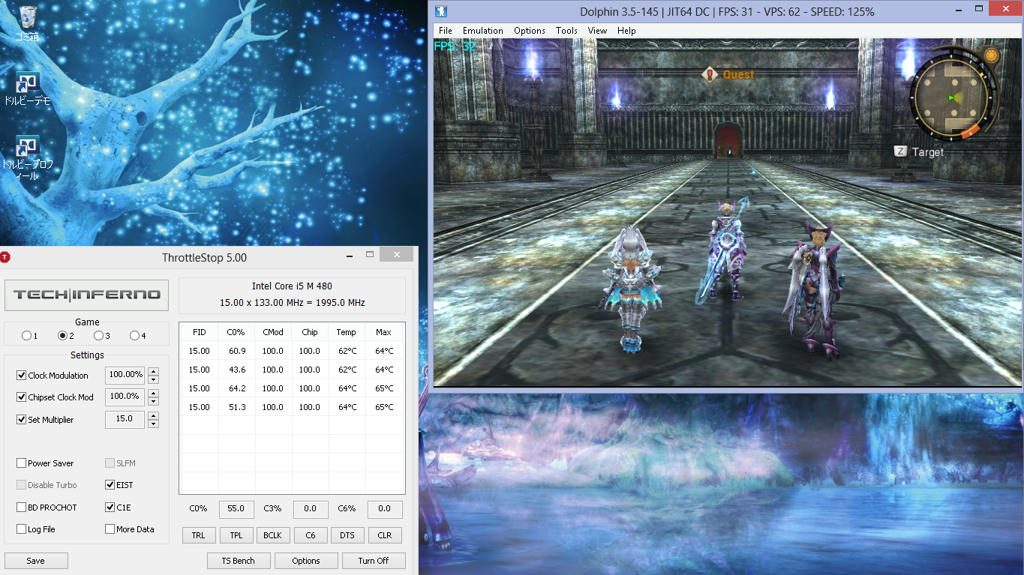The image size is (1024, 575).
Task: Increase Clock Modulation with up arrow
Action: tap(153, 372)
